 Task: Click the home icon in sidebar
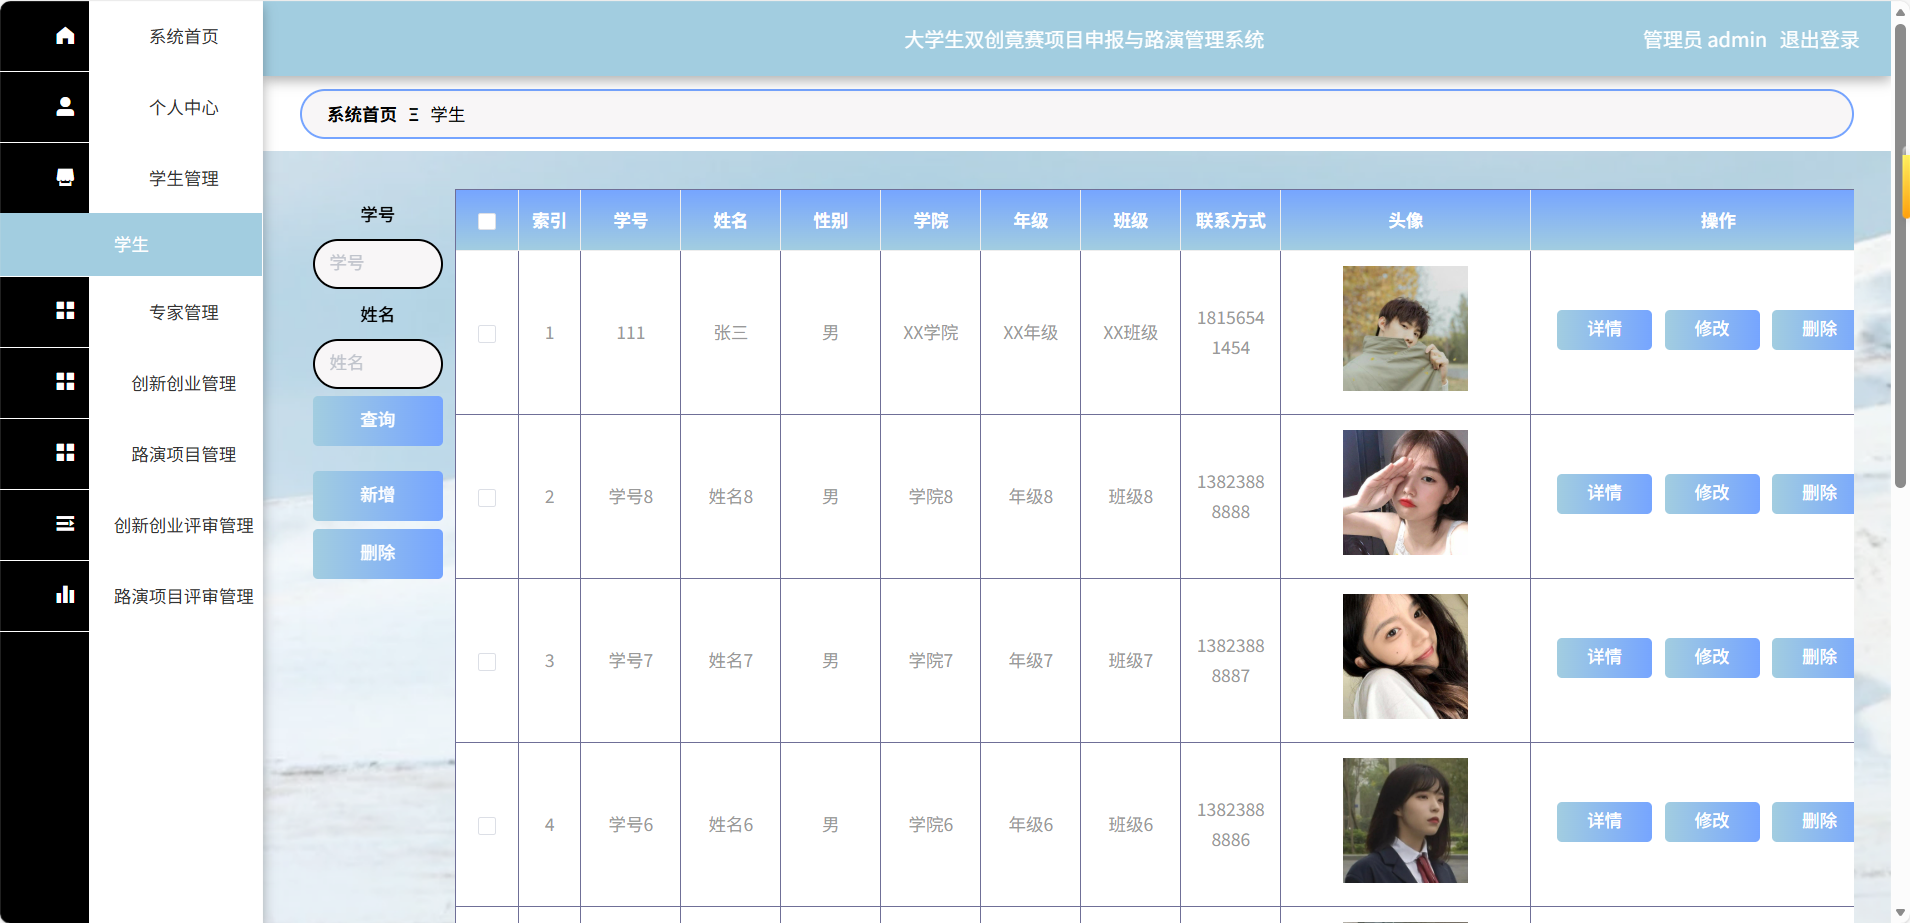(x=65, y=36)
